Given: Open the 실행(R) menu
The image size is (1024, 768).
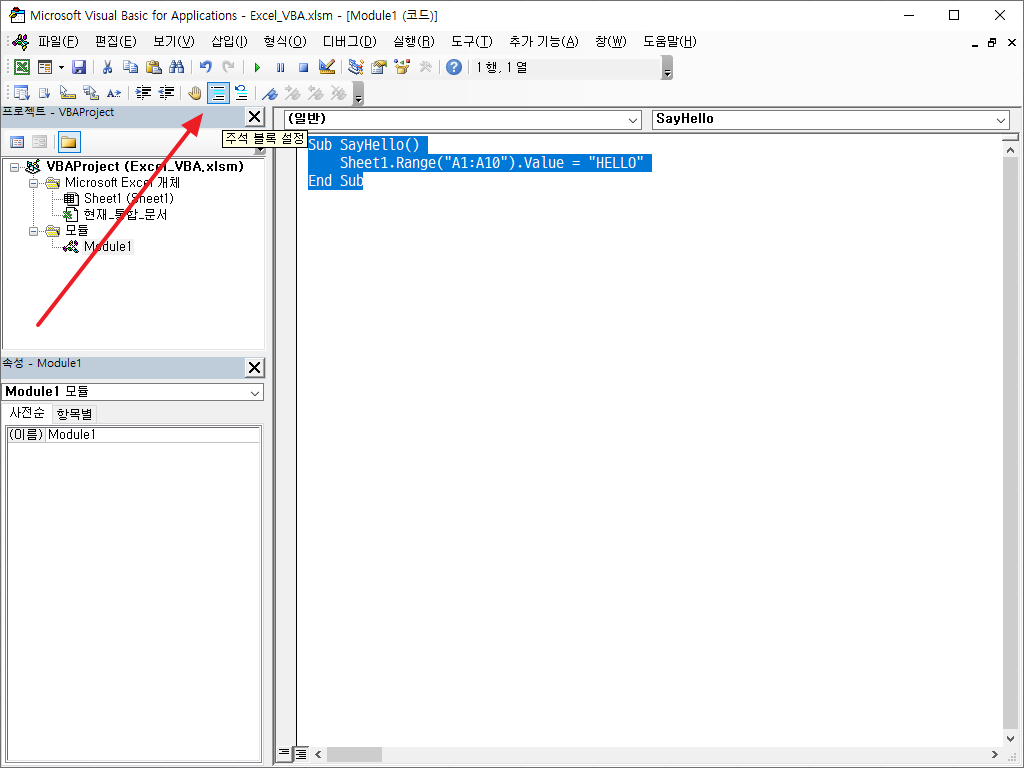Looking at the screenshot, I should coord(414,42).
